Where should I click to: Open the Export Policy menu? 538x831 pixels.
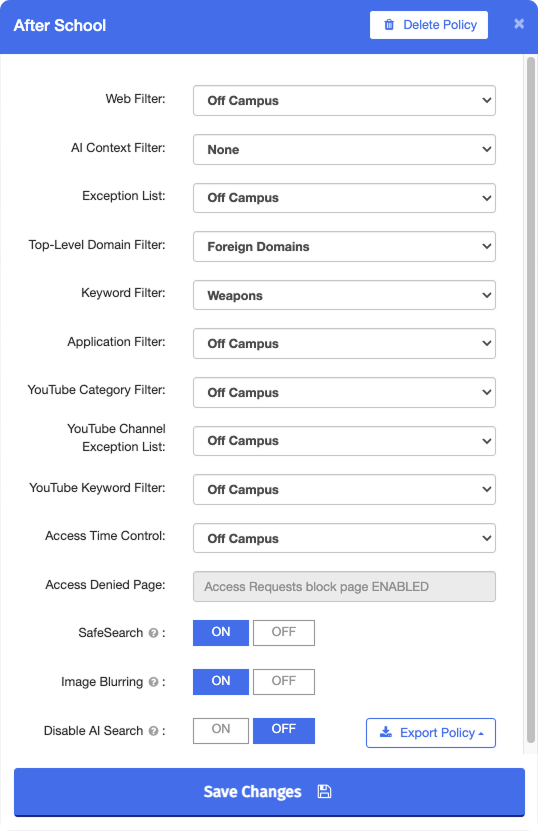pos(430,733)
